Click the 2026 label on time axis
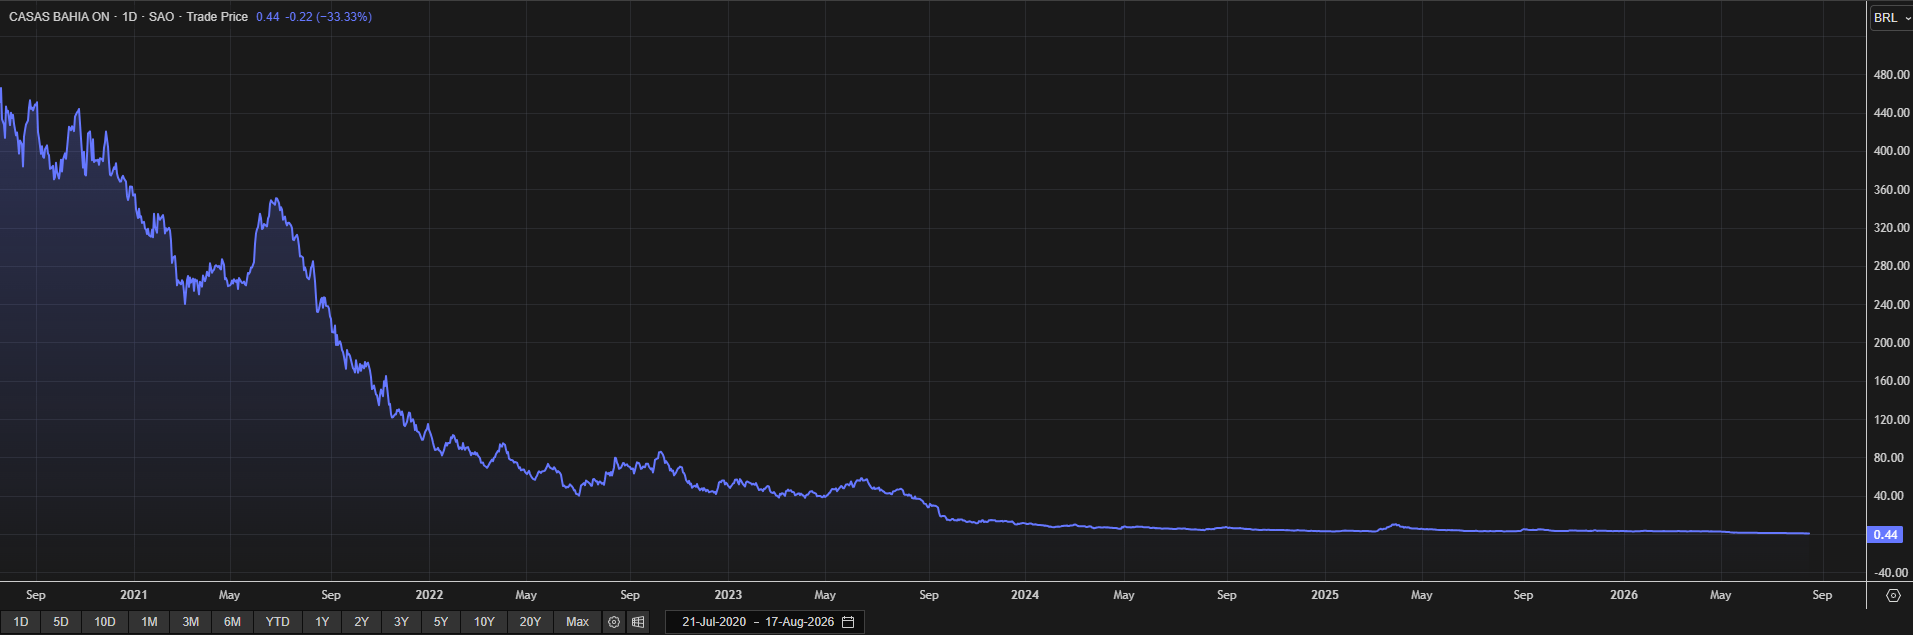This screenshot has height=635, width=1913. pos(1624,595)
